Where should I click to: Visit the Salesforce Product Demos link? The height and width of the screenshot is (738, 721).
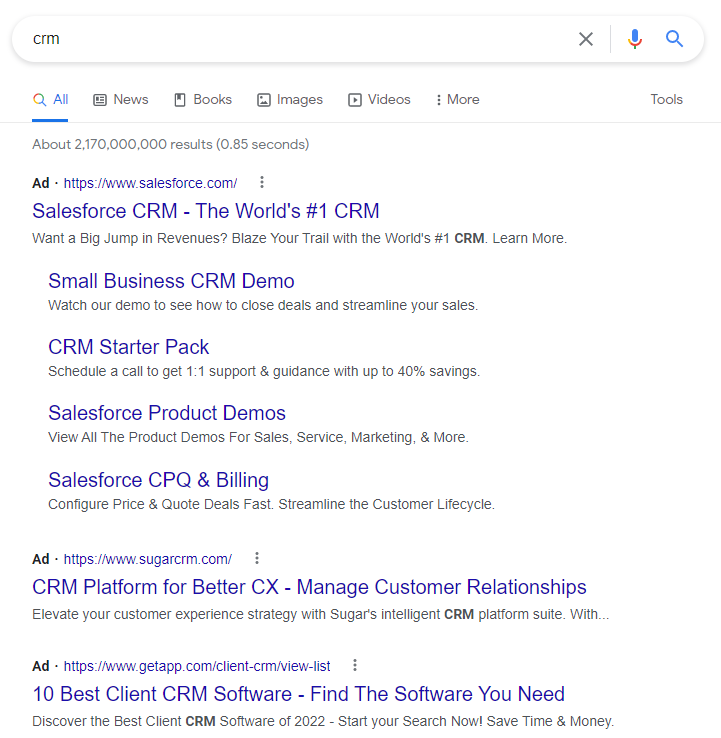[167, 413]
